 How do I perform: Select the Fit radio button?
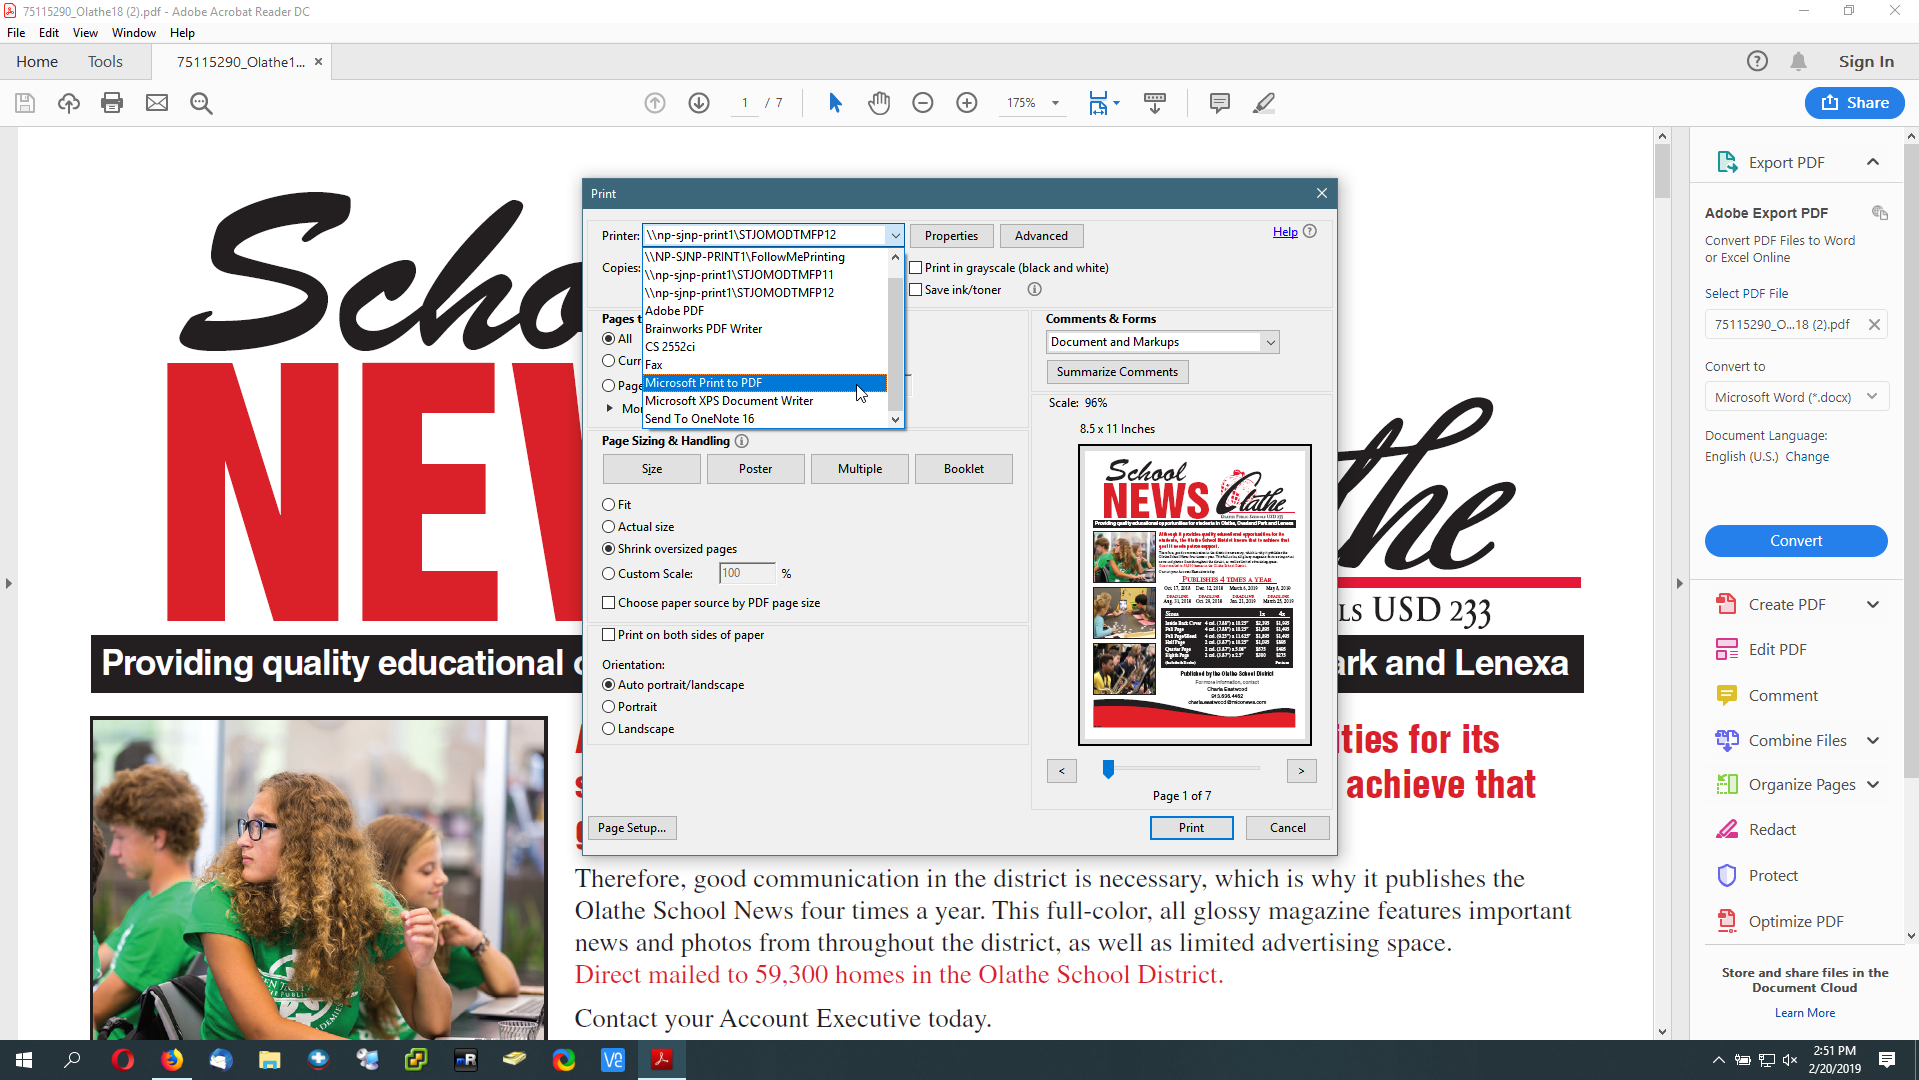608,505
